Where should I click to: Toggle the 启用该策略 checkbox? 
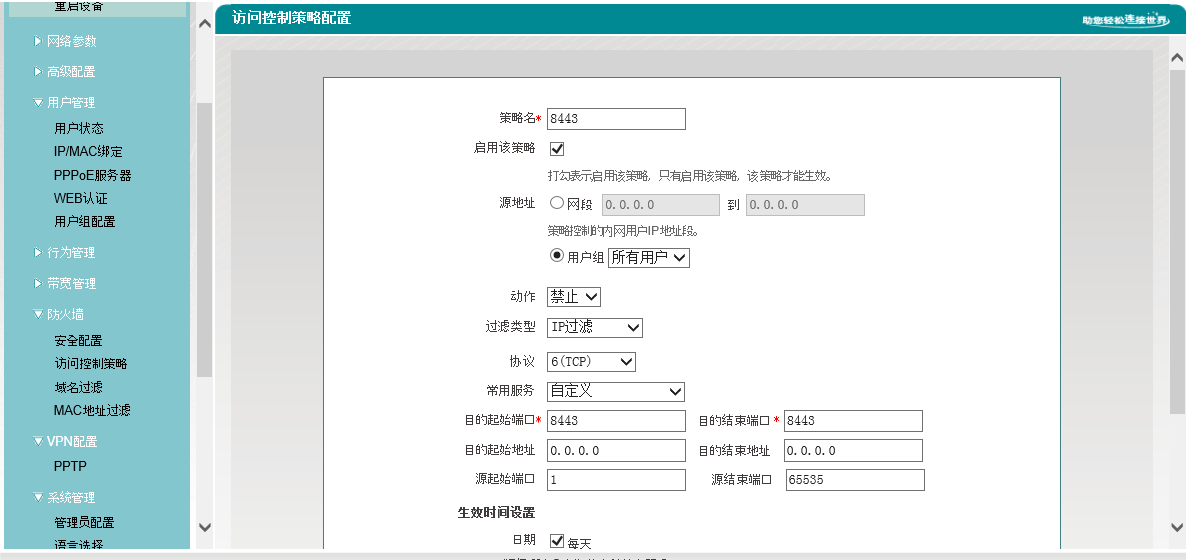(557, 149)
